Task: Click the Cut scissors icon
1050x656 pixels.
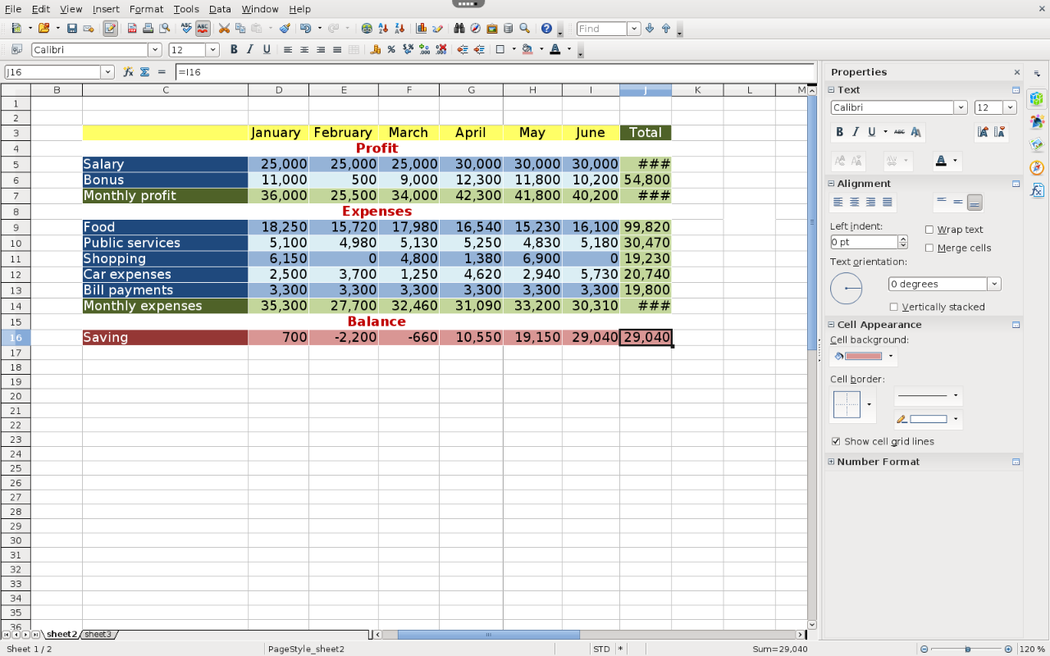Action: click(224, 29)
